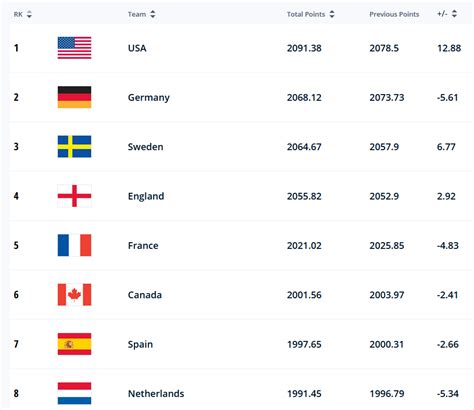Screen dimensions: 474x410
Task: Sort by the Team column arrows
Action: 153,14
